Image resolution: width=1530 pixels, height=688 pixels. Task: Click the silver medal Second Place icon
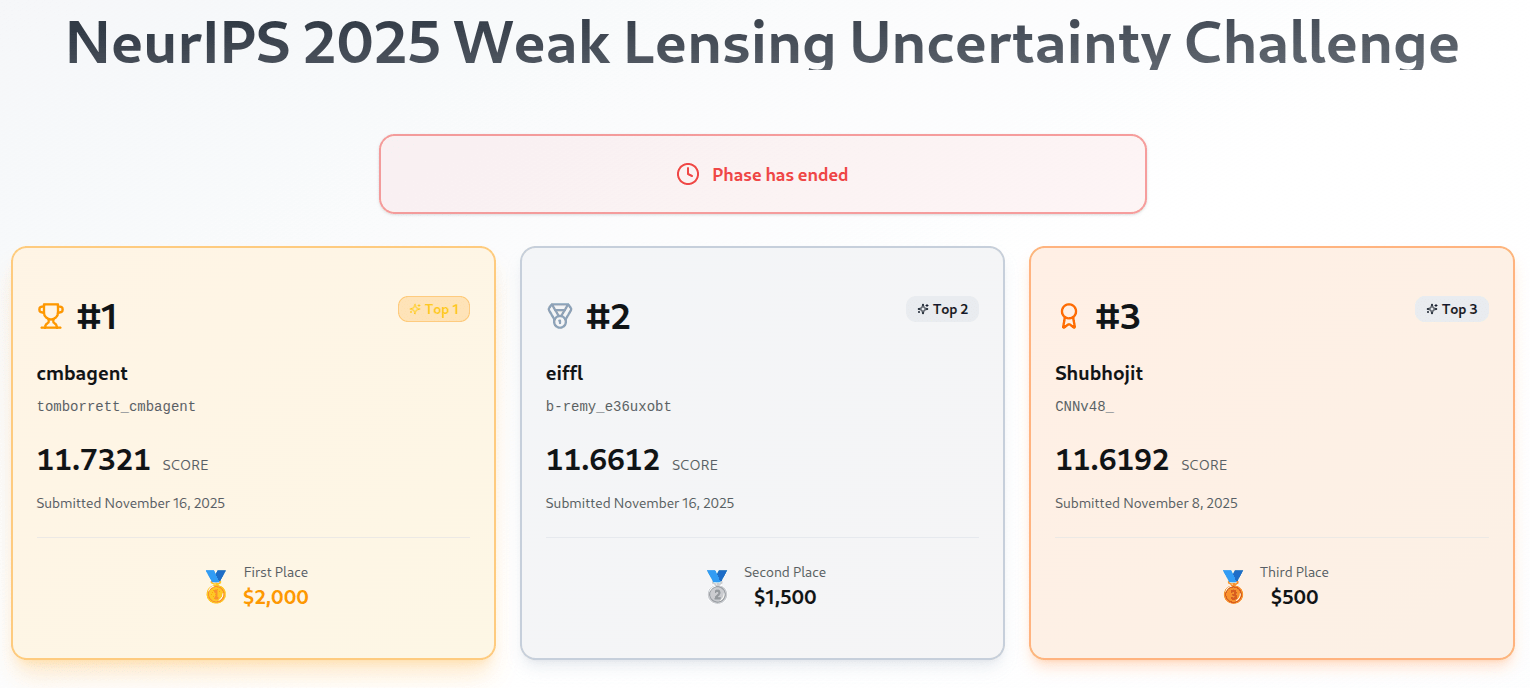pyautogui.click(x=717, y=586)
